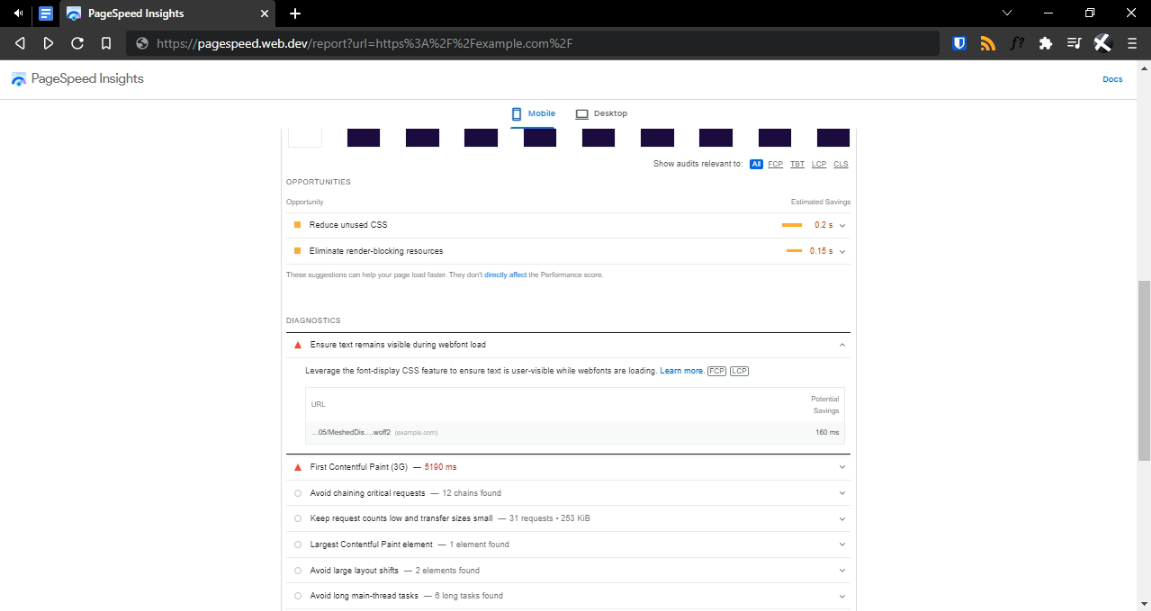Filter audits by FCP
The height and width of the screenshot is (611, 1151).
[x=775, y=164]
